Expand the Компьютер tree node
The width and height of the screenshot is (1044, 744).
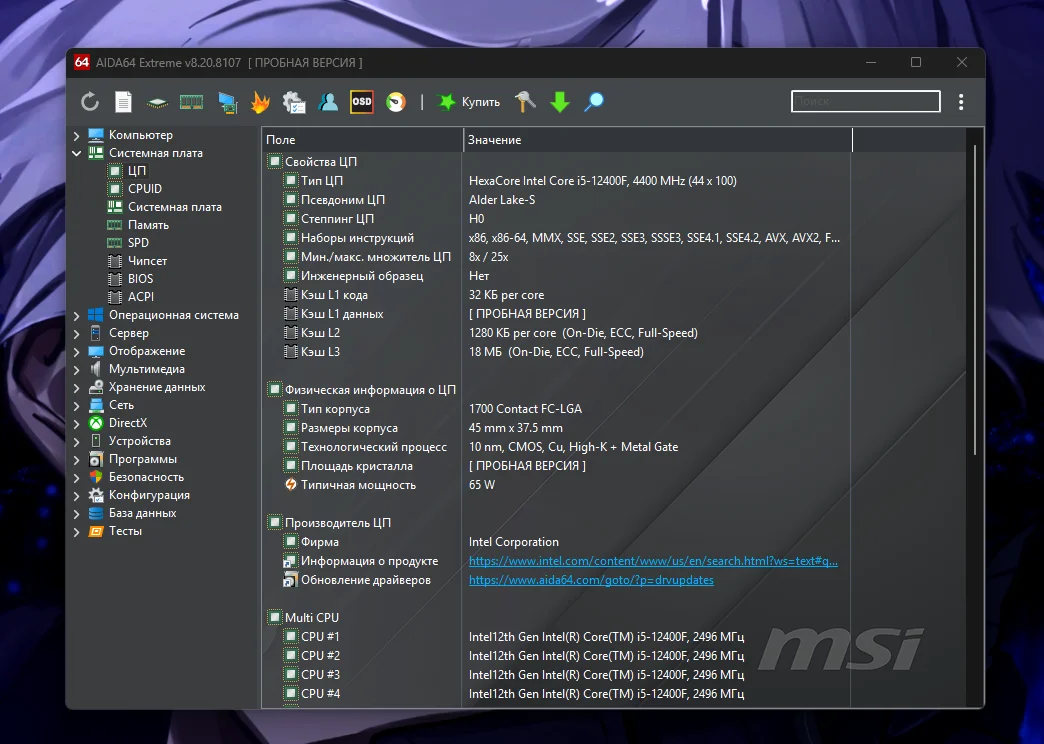(x=77, y=135)
